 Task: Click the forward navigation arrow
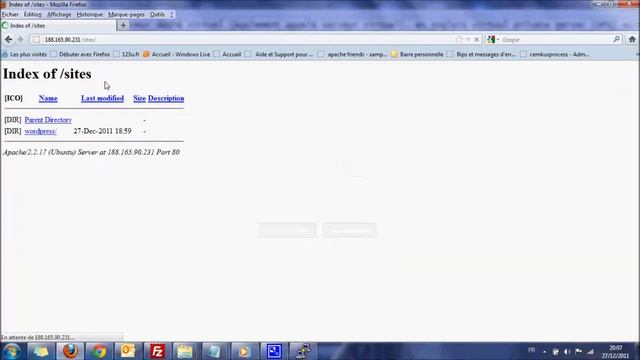[x=20, y=40]
